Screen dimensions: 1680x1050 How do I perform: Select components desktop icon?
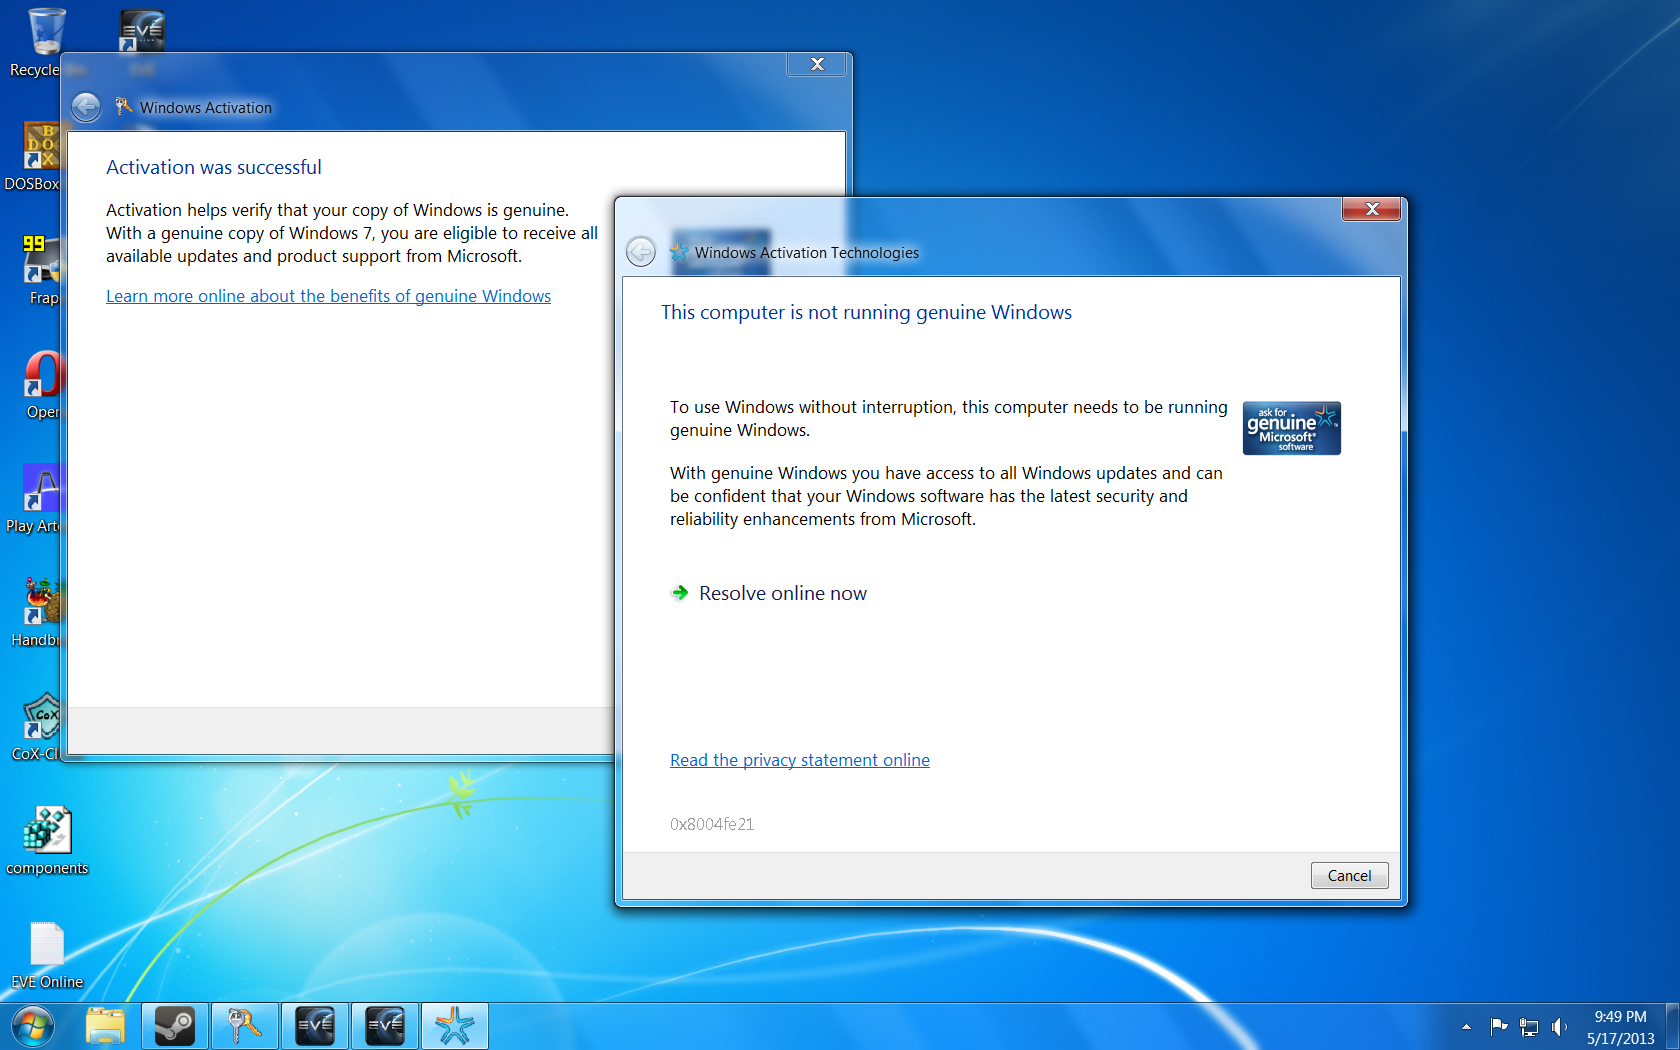click(47, 841)
